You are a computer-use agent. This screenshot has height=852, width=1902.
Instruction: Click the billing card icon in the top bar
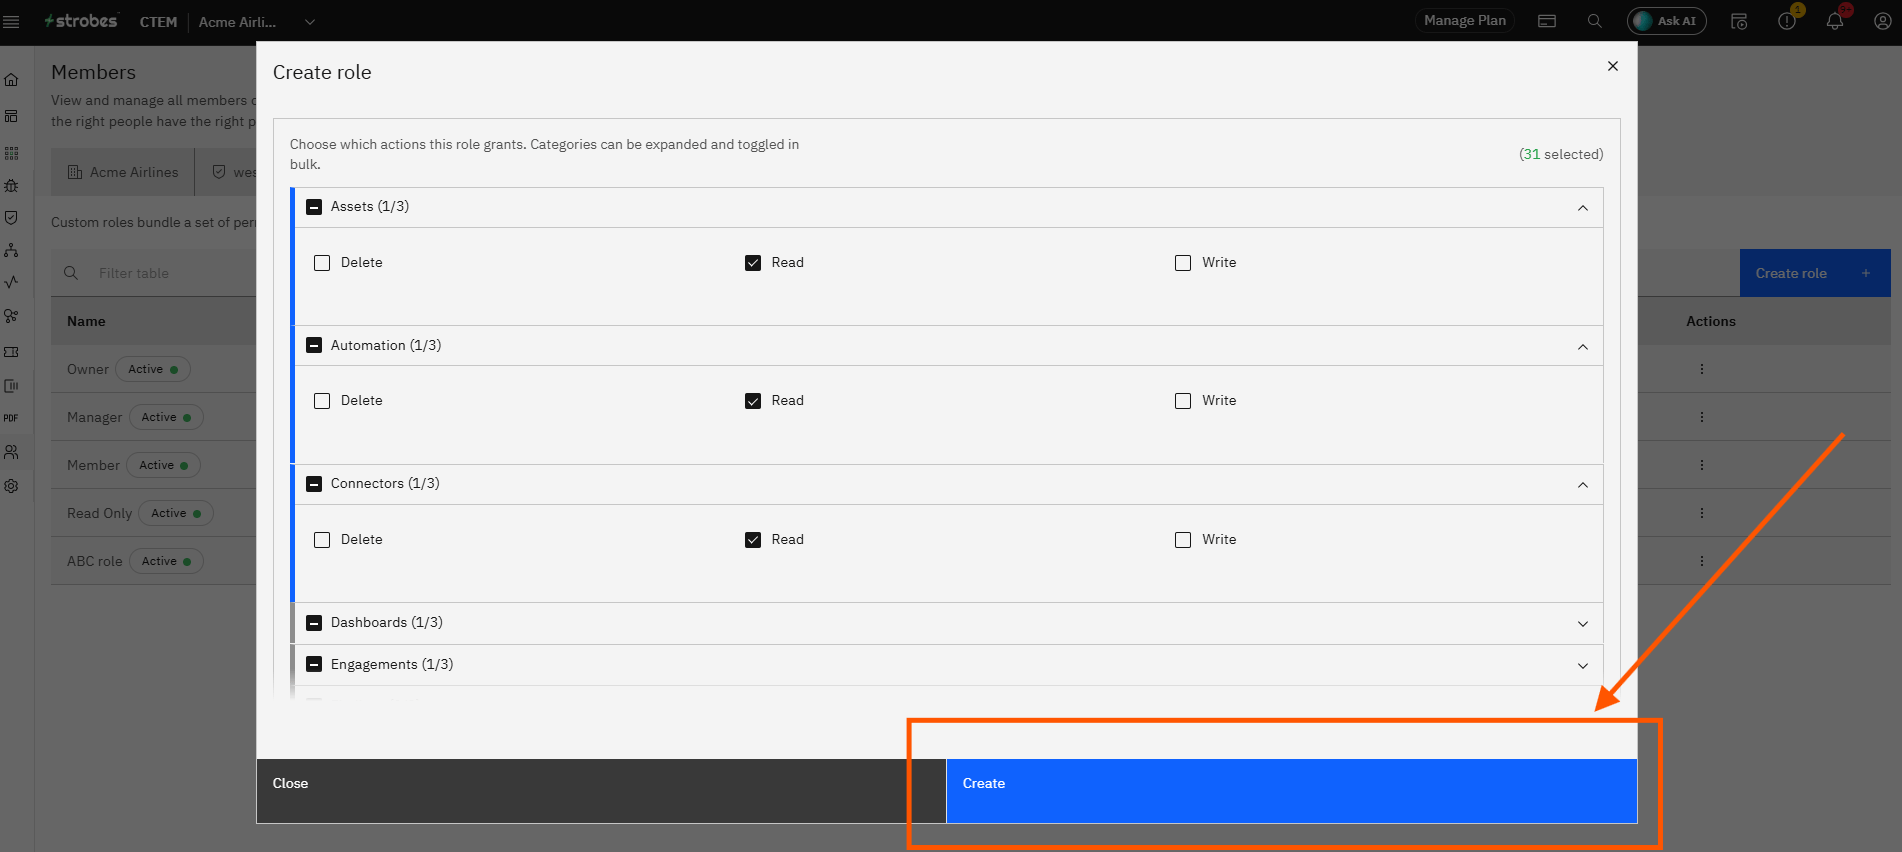[1547, 21]
